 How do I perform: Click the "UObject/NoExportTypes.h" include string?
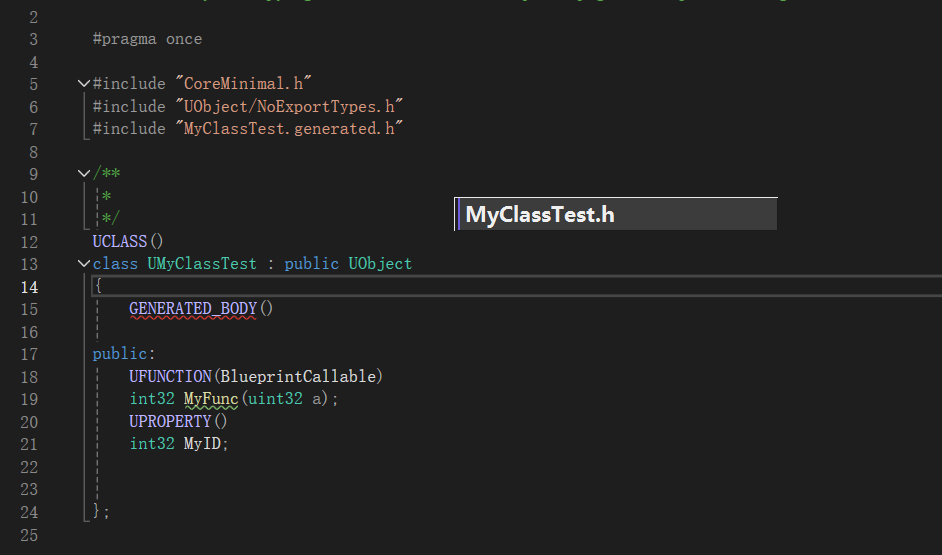pyautogui.click(x=289, y=106)
